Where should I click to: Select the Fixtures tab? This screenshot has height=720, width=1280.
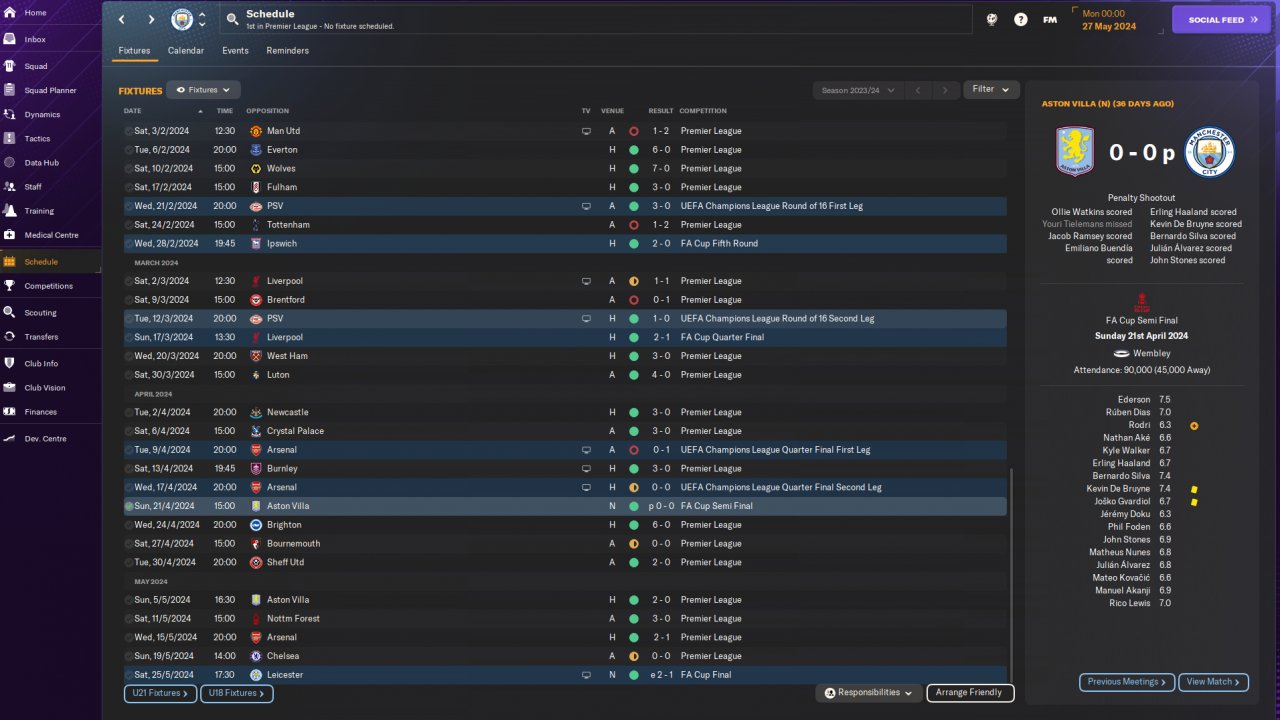coord(134,51)
